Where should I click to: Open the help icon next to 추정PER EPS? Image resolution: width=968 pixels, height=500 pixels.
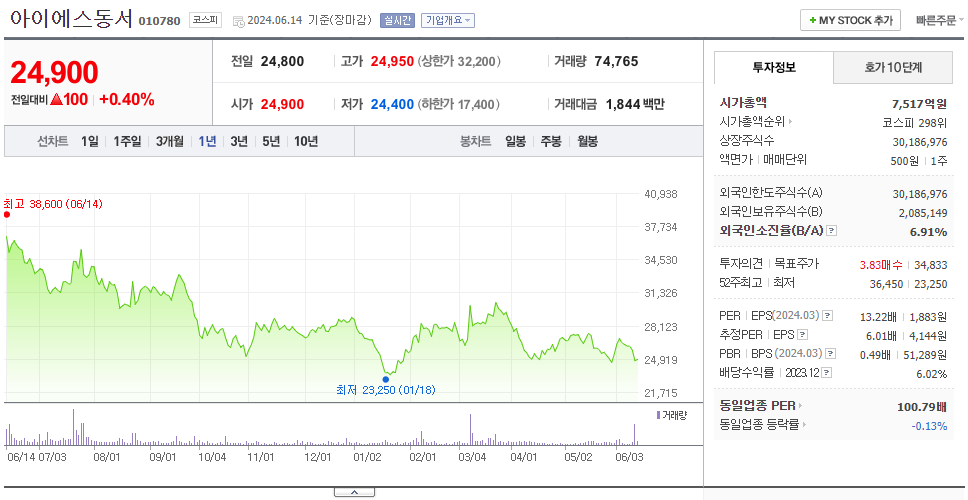pos(803,335)
